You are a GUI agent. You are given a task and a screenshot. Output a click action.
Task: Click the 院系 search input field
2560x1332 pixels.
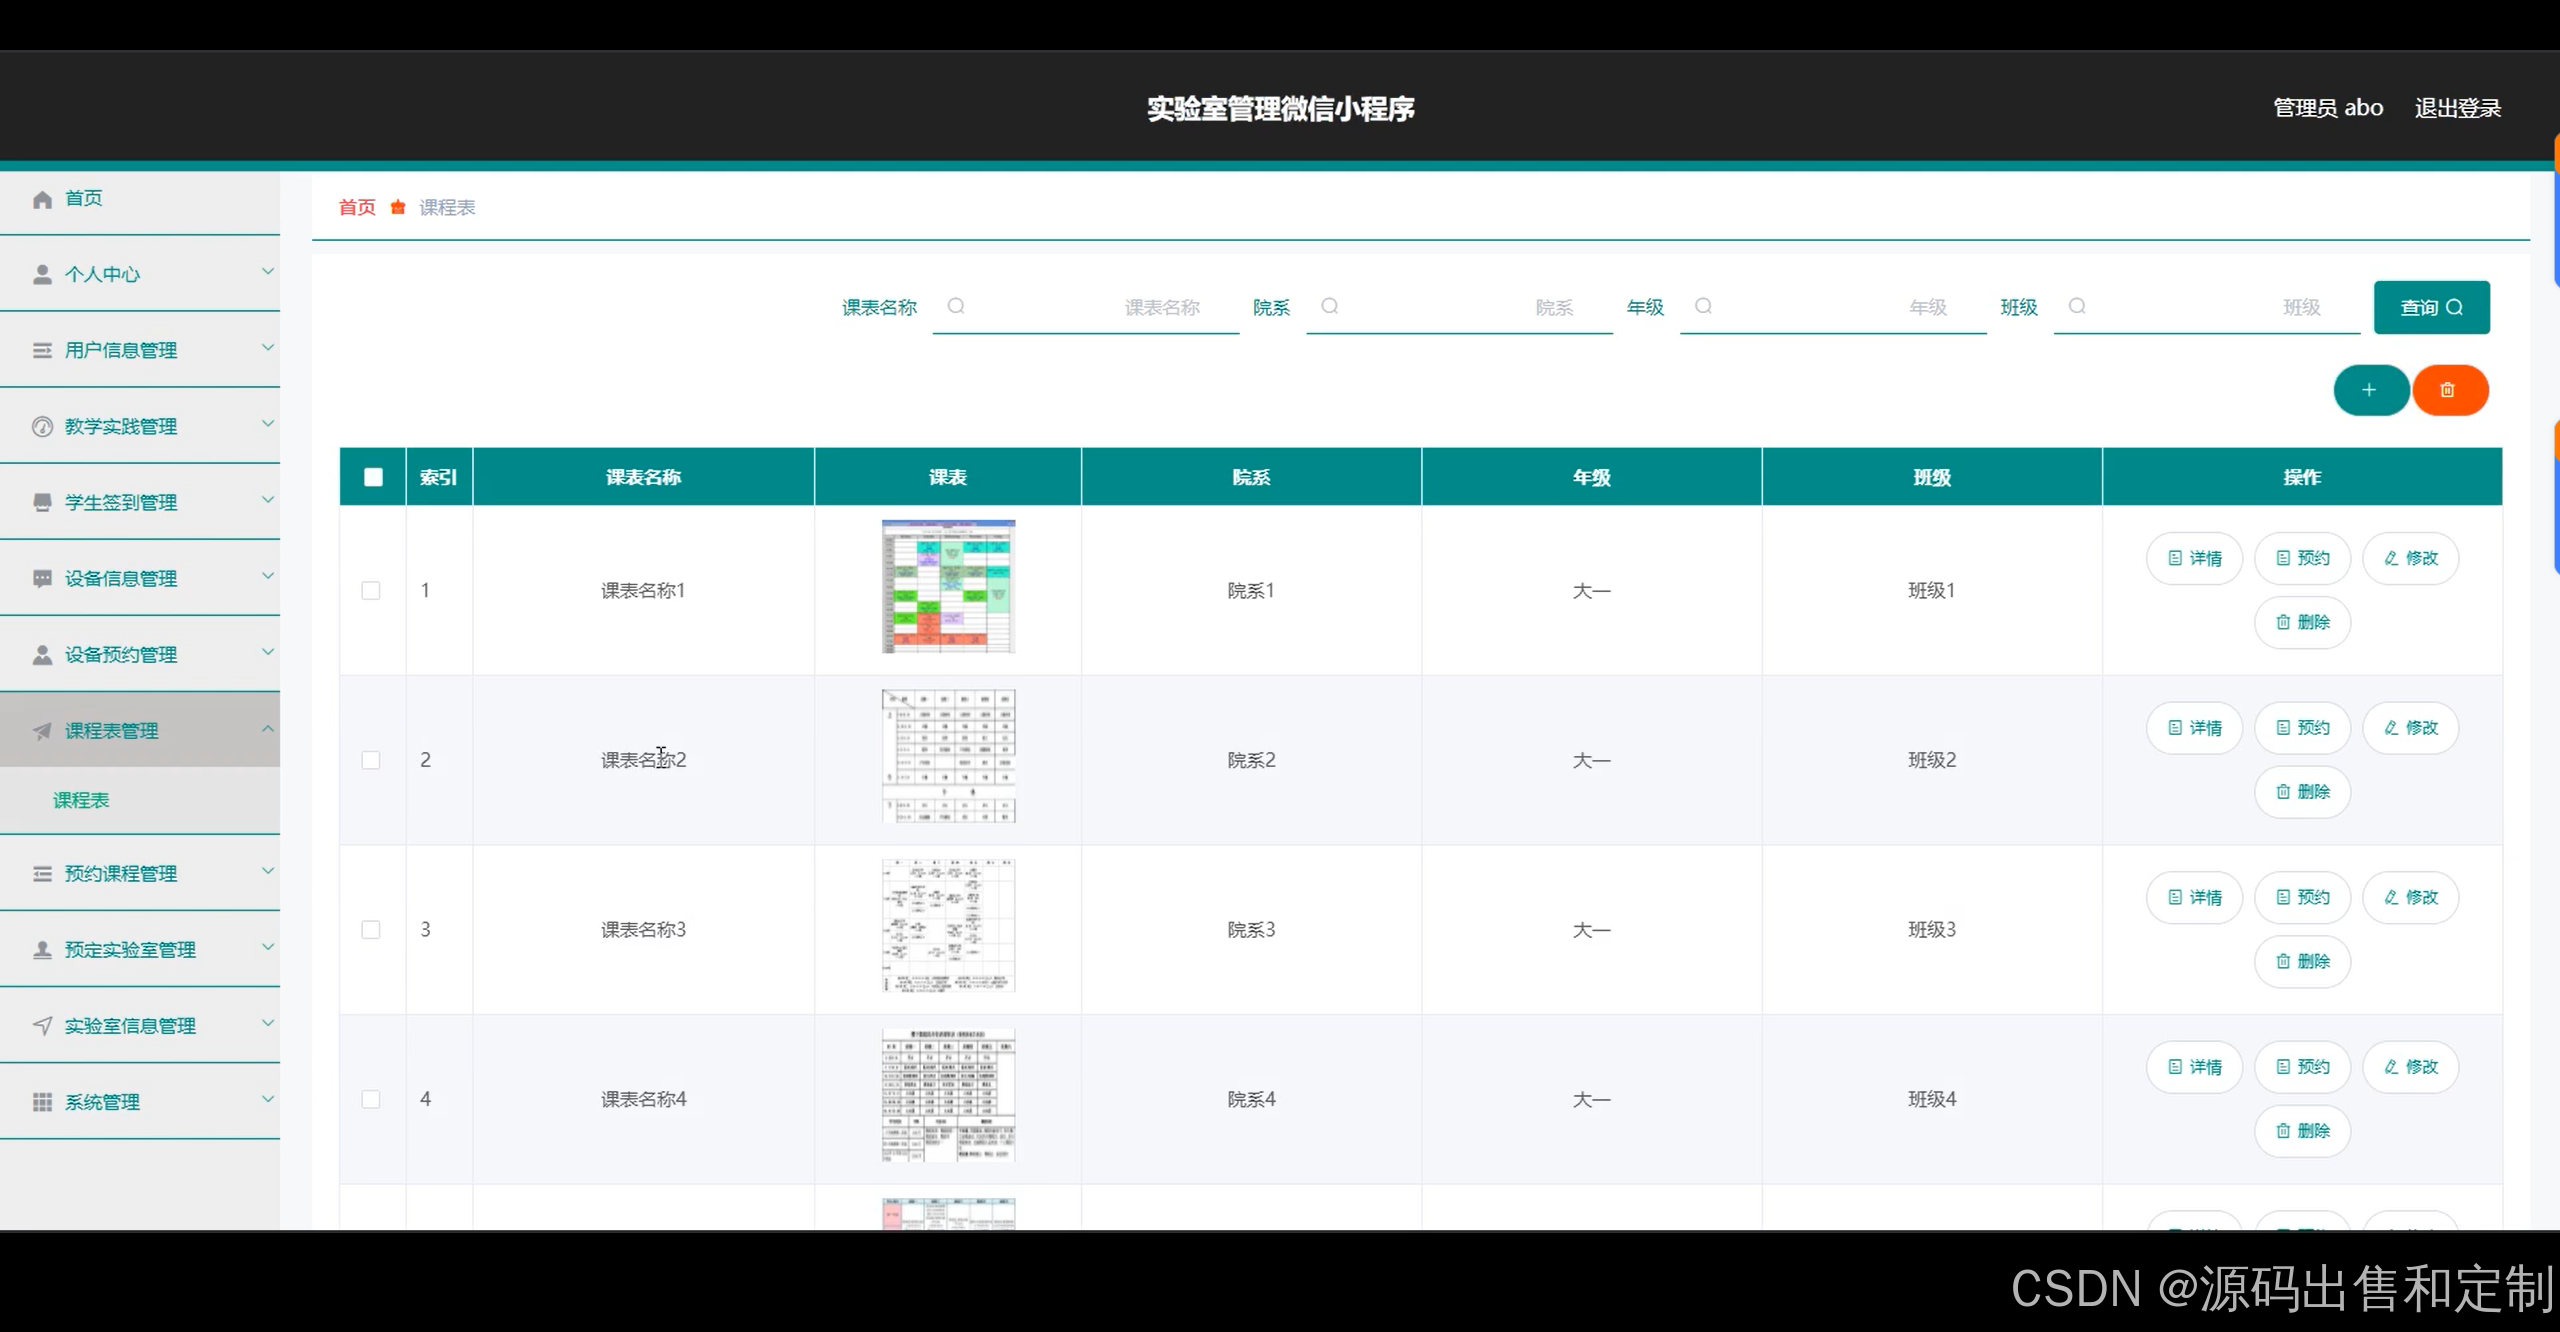1460,307
